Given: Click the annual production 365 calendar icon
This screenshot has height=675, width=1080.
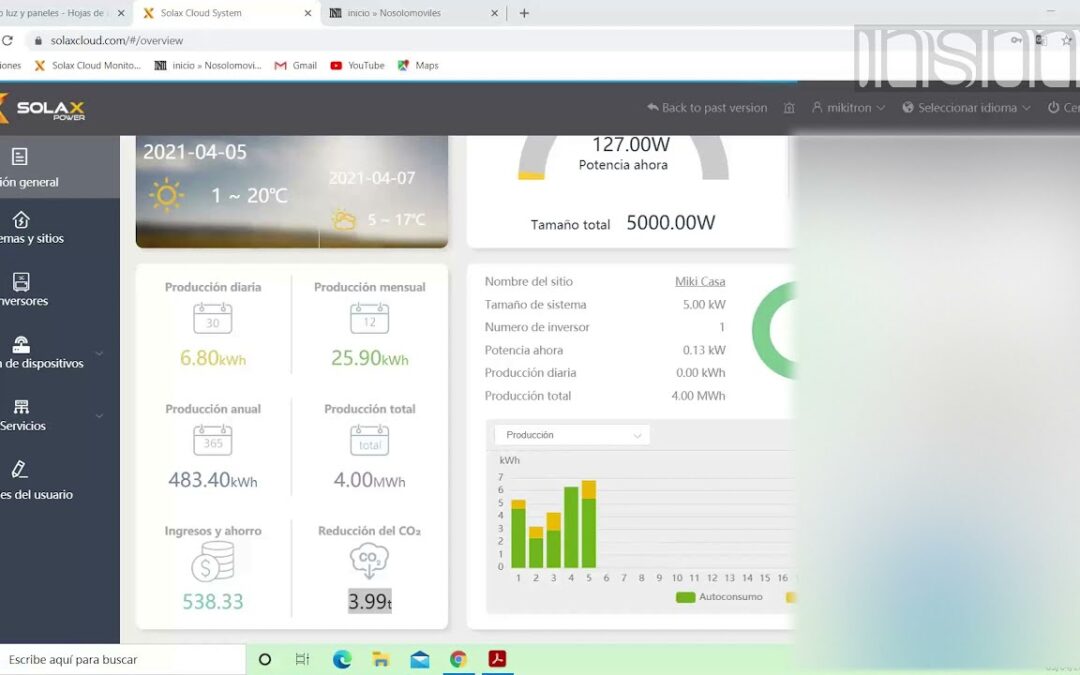Looking at the screenshot, I should [x=213, y=440].
